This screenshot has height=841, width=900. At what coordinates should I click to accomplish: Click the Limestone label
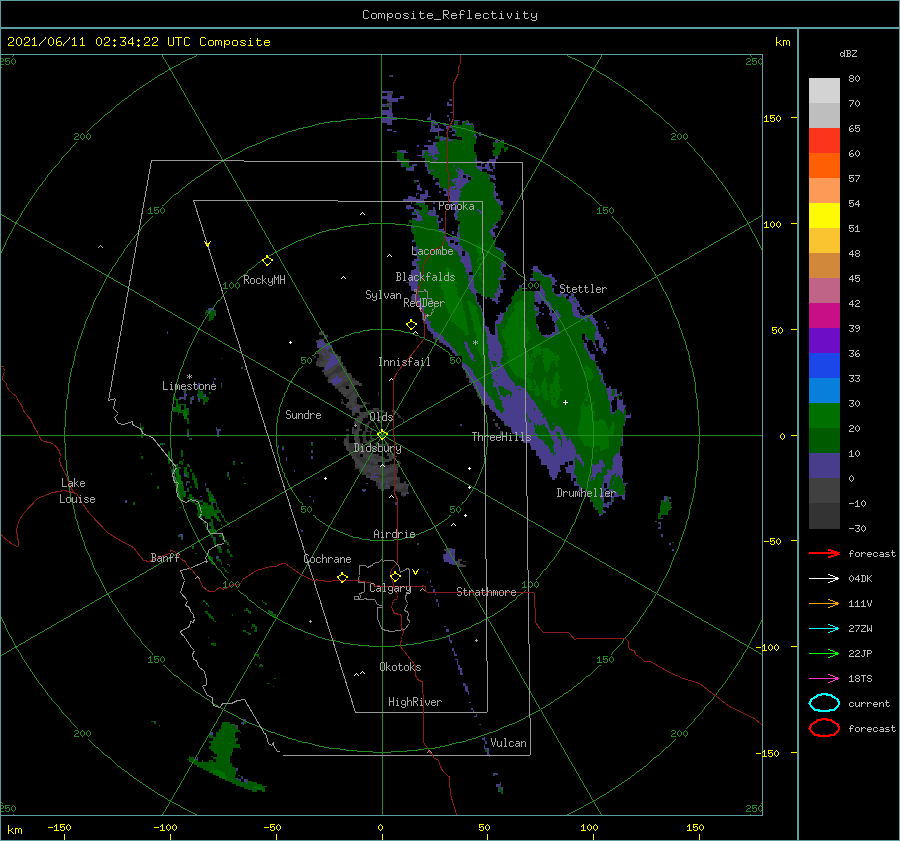(189, 386)
